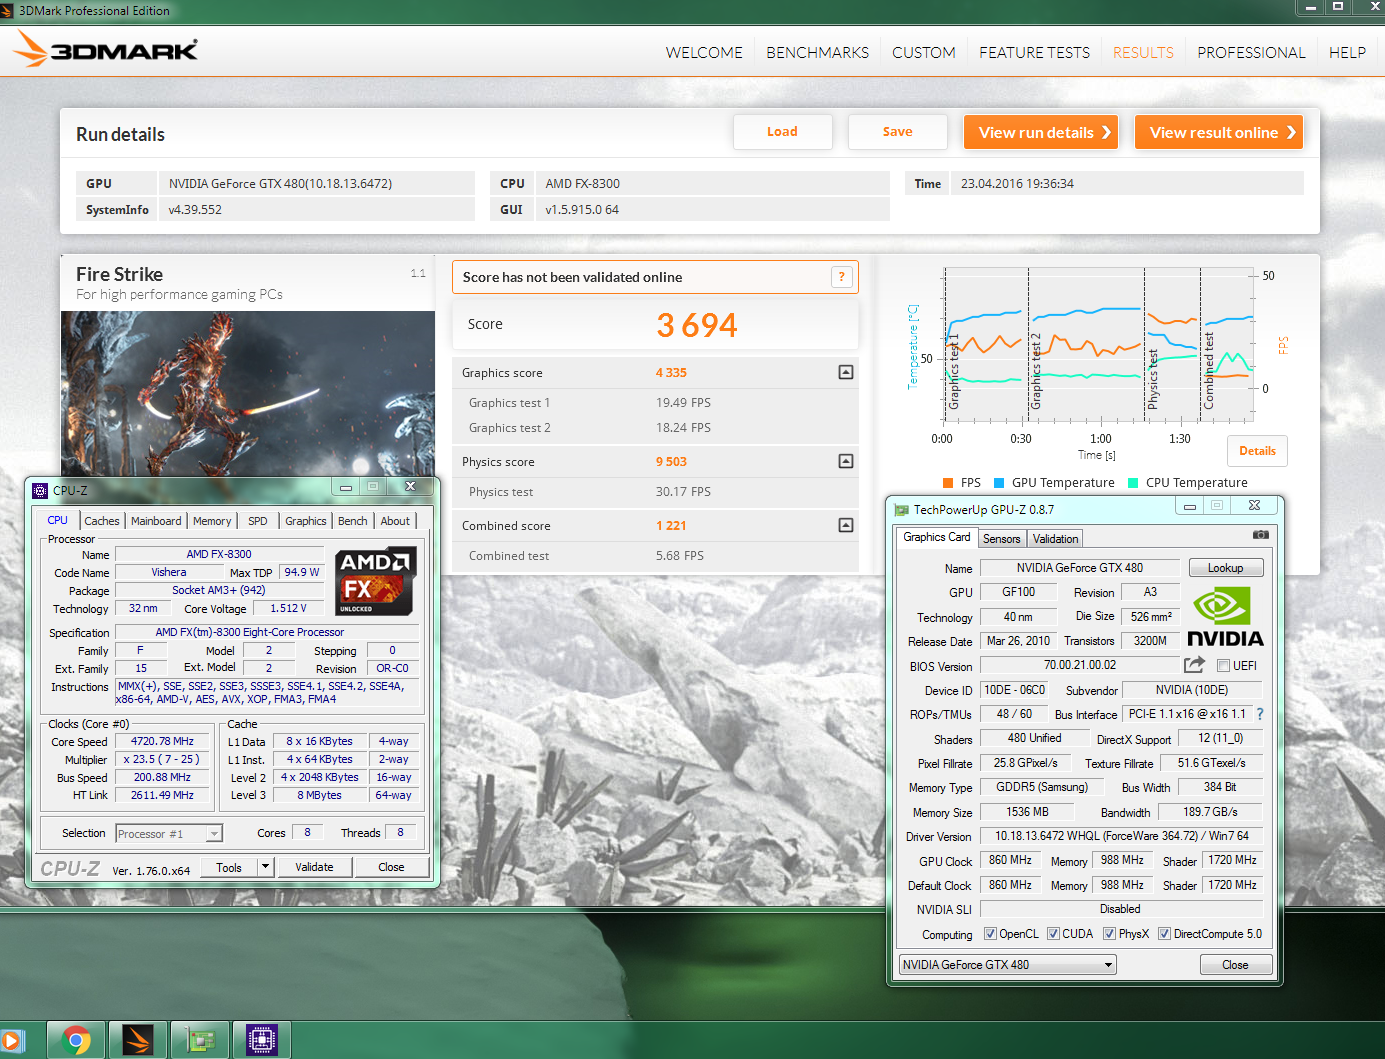Image resolution: width=1385 pixels, height=1059 pixels.
Task: Click the Fire Strike preview image
Action: pyautogui.click(x=248, y=393)
